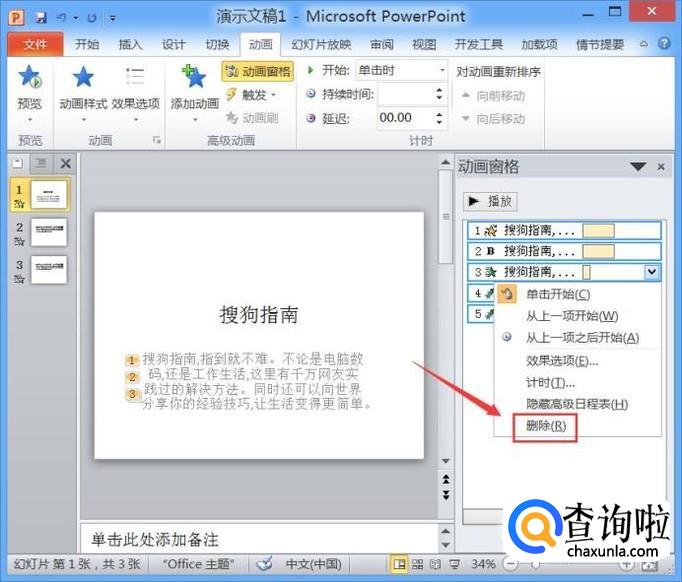
Task: Switch to the Home tab
Action: click(87, 44)
